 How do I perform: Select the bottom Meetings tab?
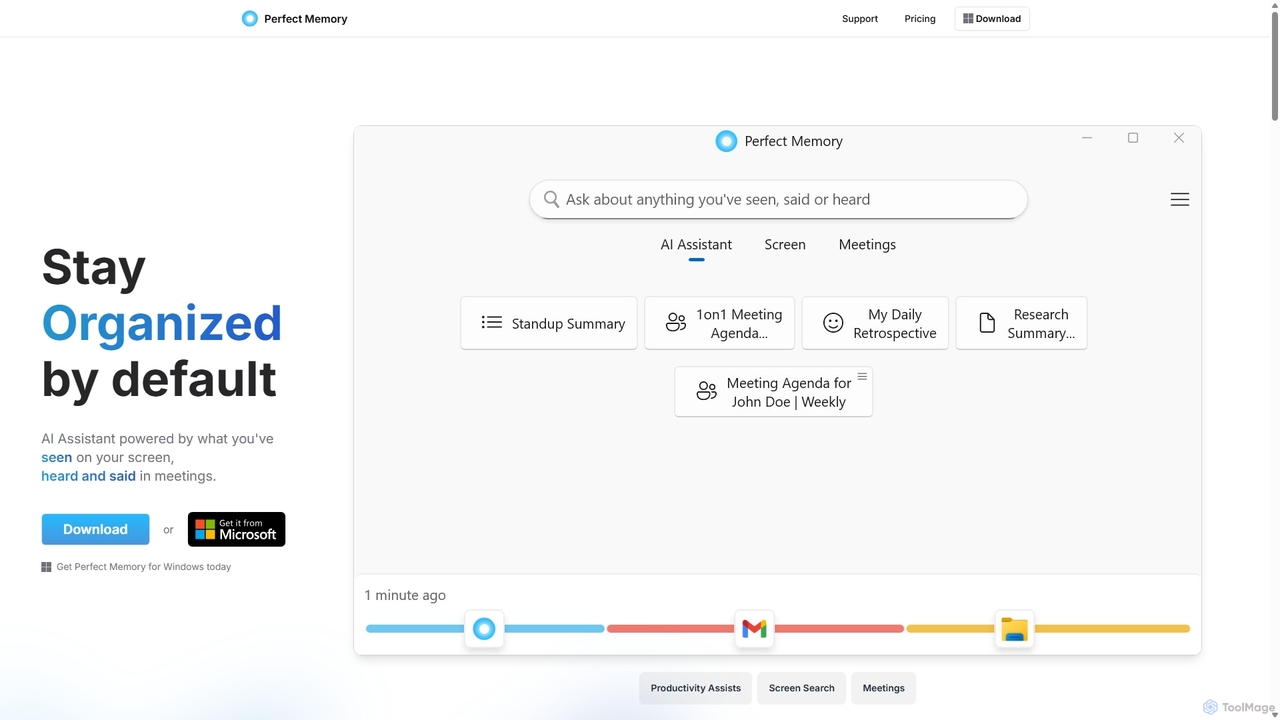[x=884, y=688]
